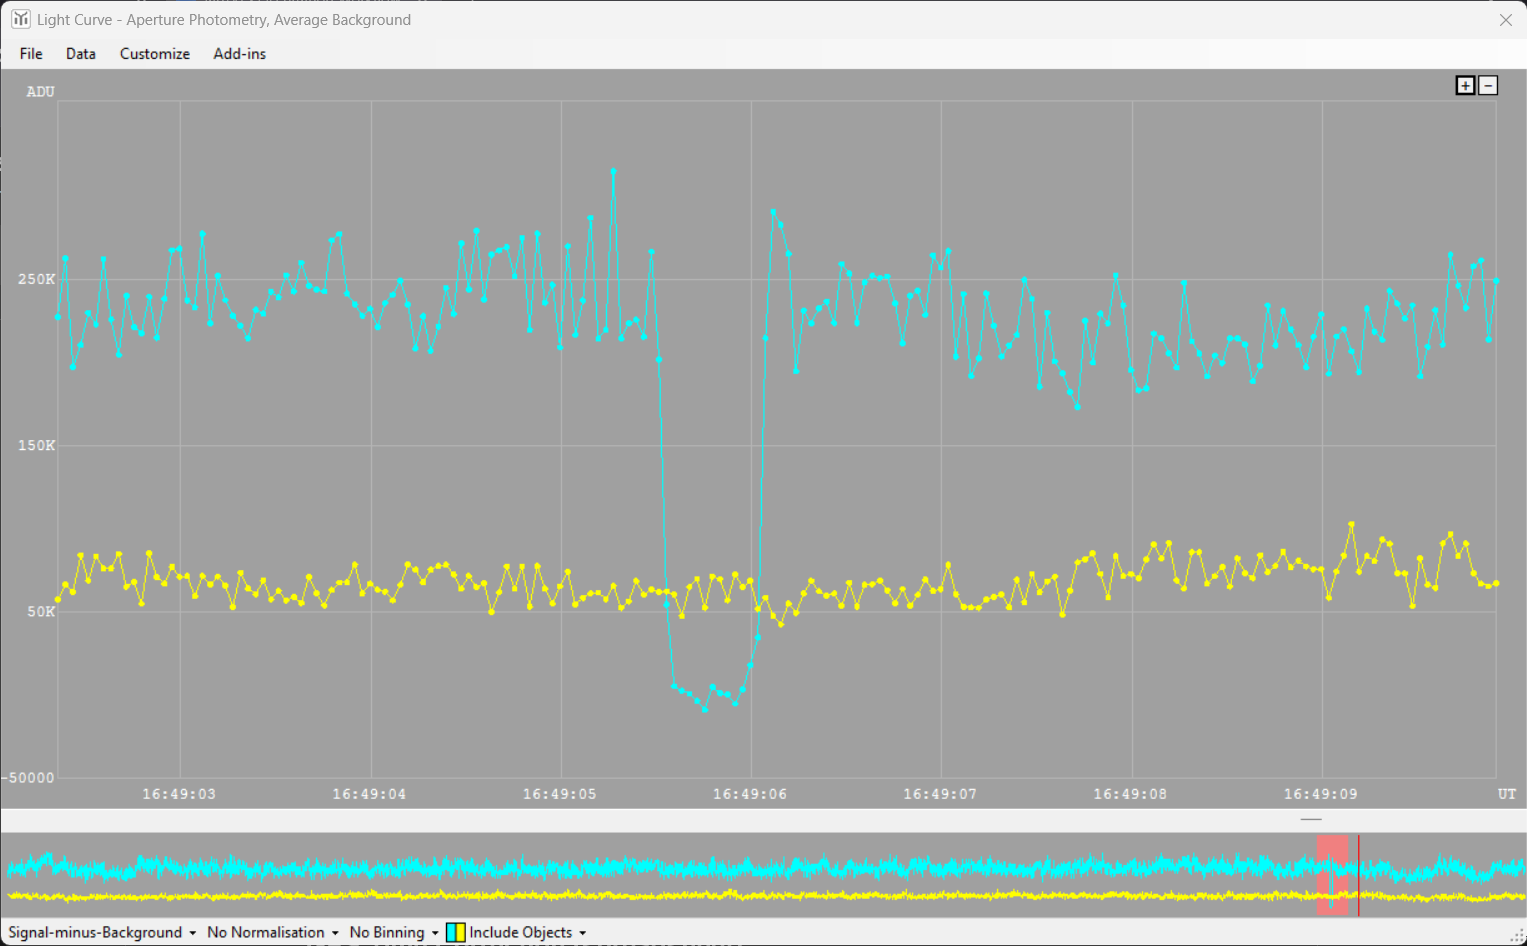1527x946 pixels.
Task: Select the highest yellow data point
Action: click(x=1351, y=524)
